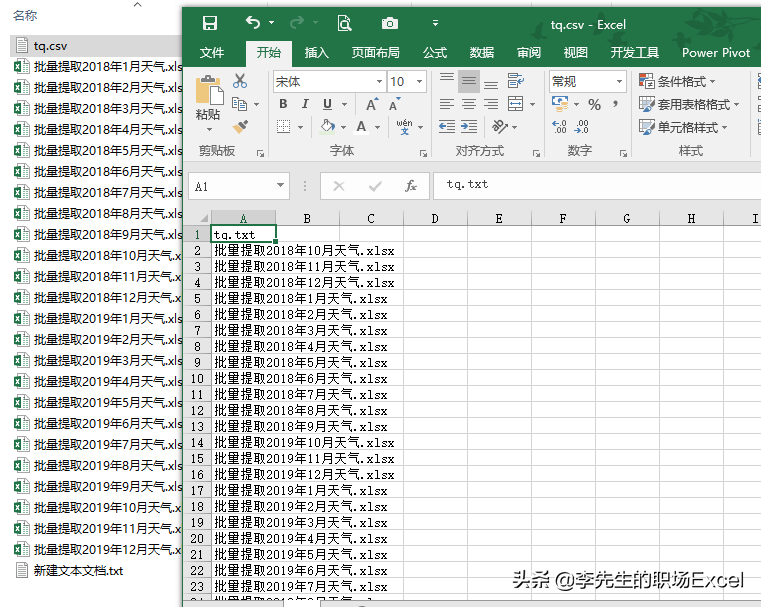Expand the Name Box dropdown arrow
761x607 pixels.
pos(281,185)
